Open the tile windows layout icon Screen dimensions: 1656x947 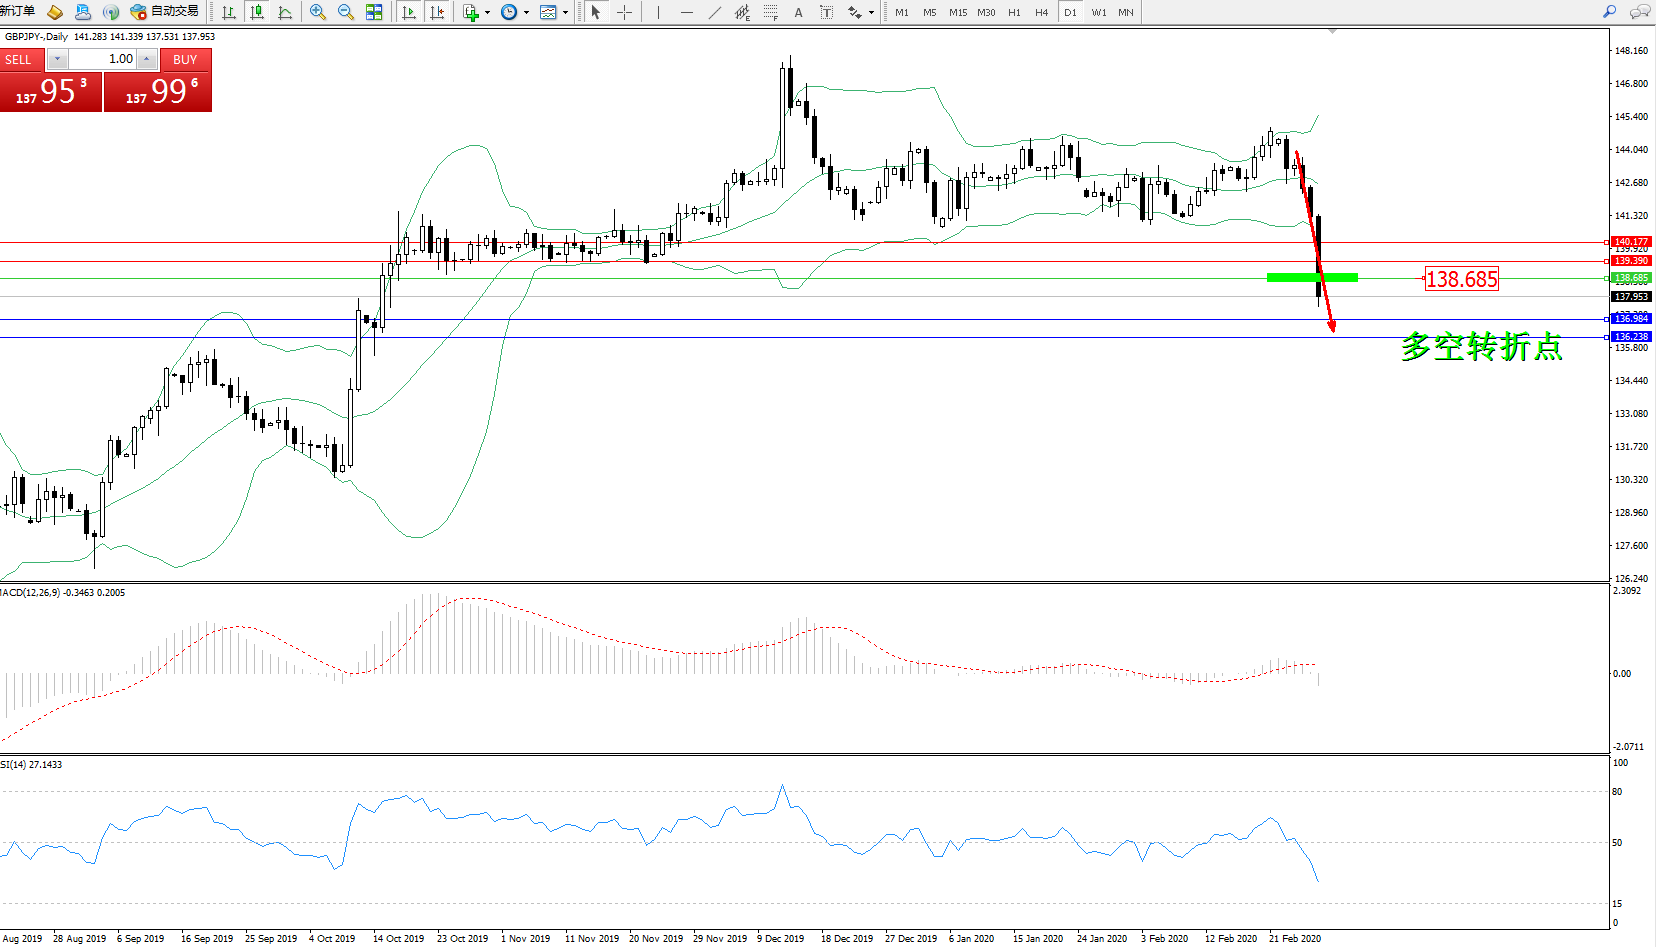pyautogui.click(x=374, y=12)
